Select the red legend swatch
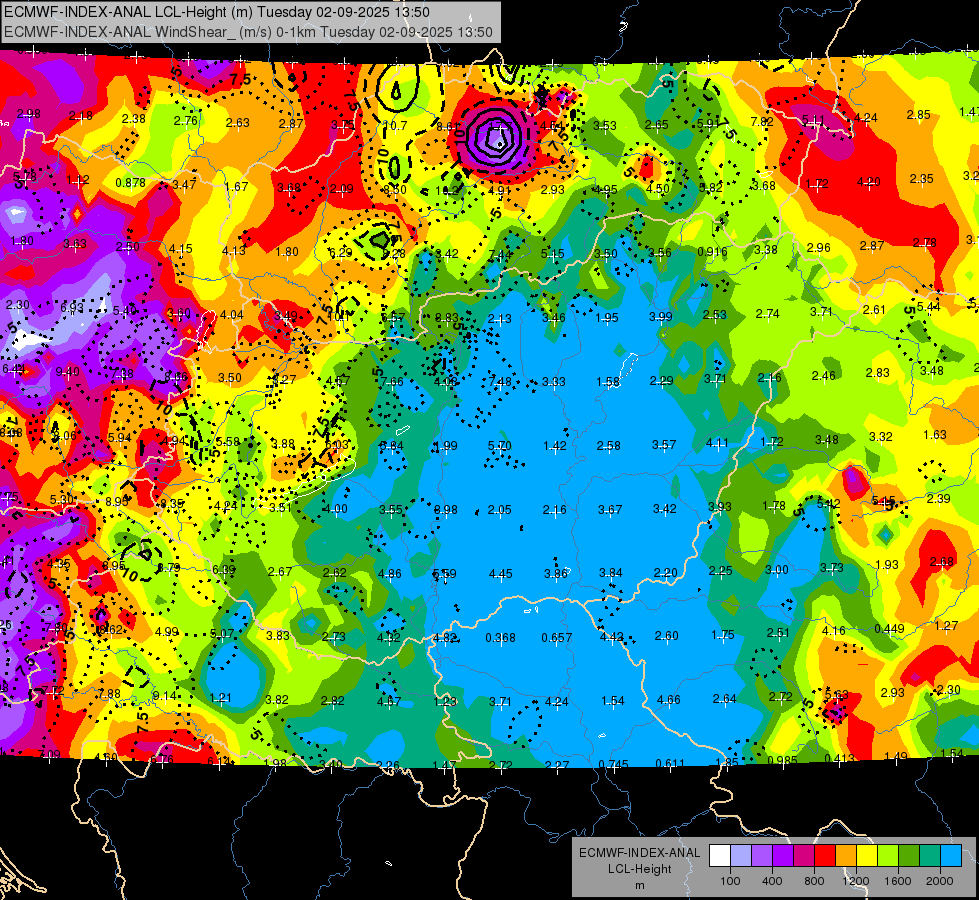 [825, 856]
